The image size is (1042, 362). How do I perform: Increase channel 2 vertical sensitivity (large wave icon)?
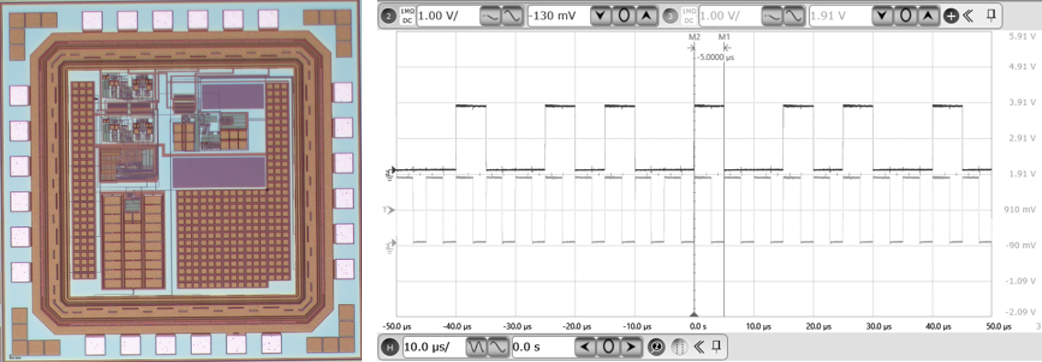pyautogui.click(x=510, y=16)
